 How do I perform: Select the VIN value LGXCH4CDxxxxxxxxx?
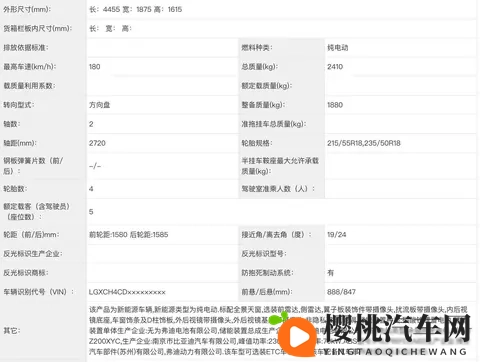pos(127,292)
